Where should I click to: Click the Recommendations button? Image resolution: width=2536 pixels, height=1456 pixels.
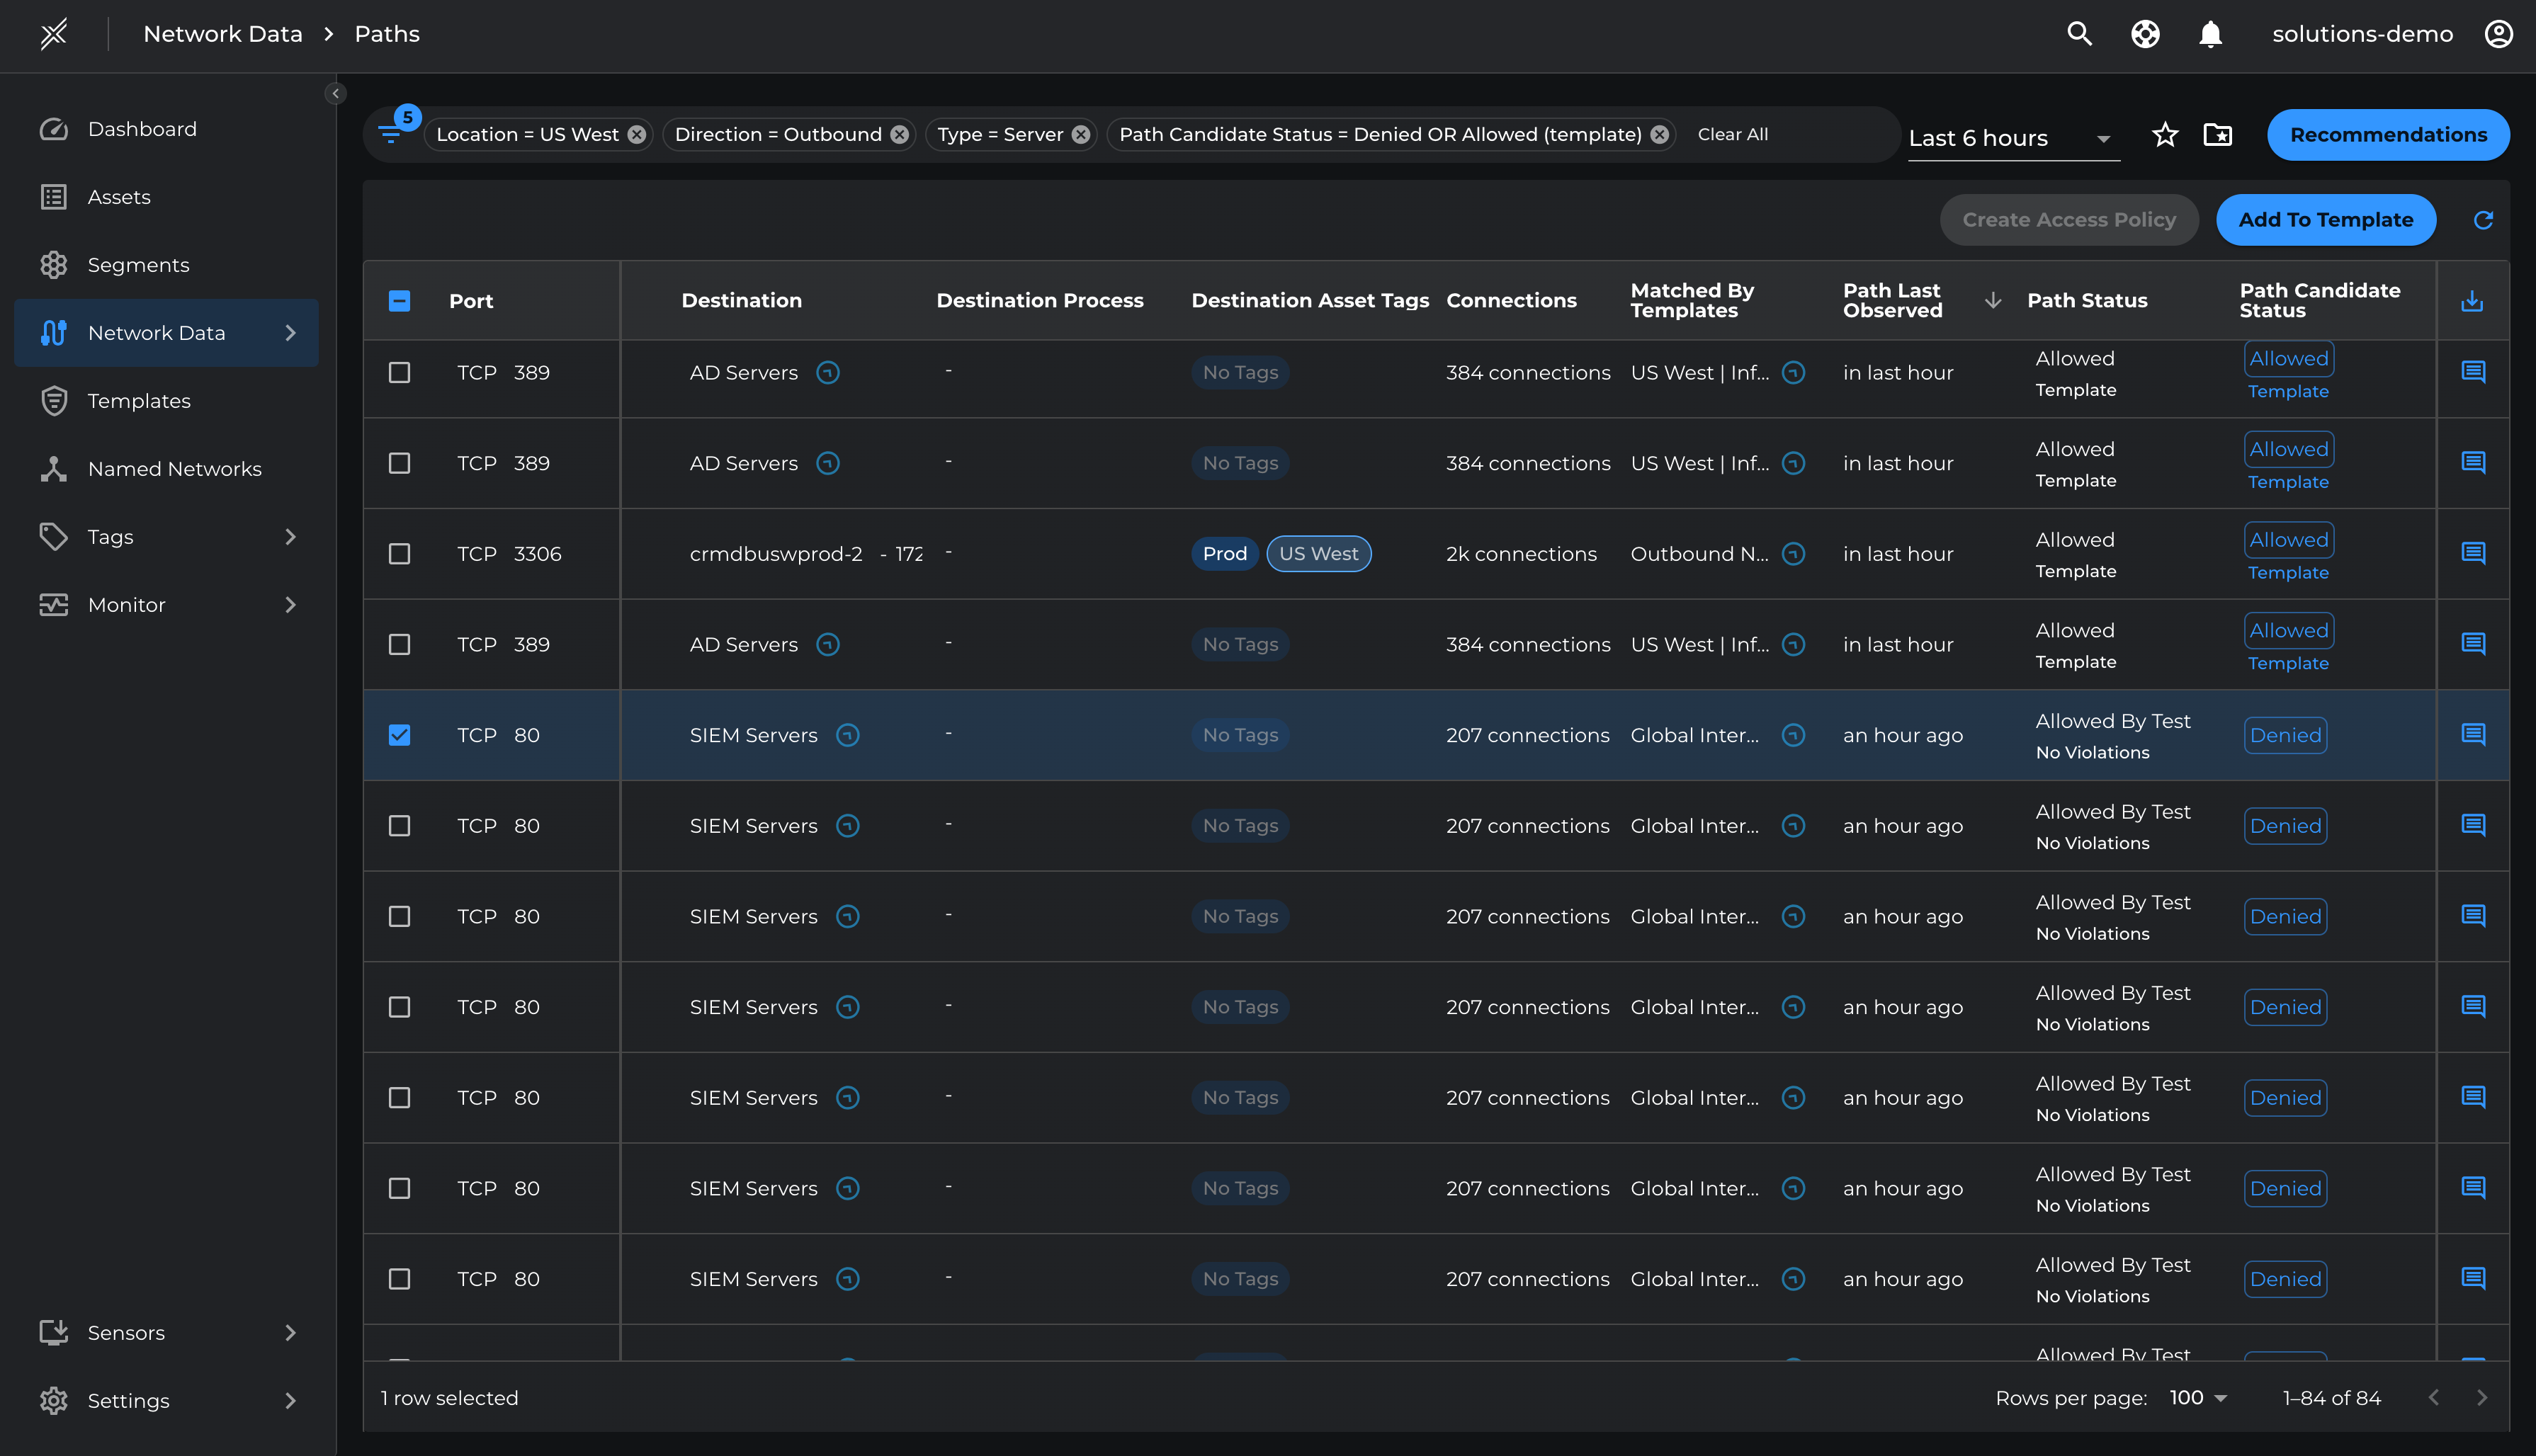pyautogui.click(x=2388, y=135)
